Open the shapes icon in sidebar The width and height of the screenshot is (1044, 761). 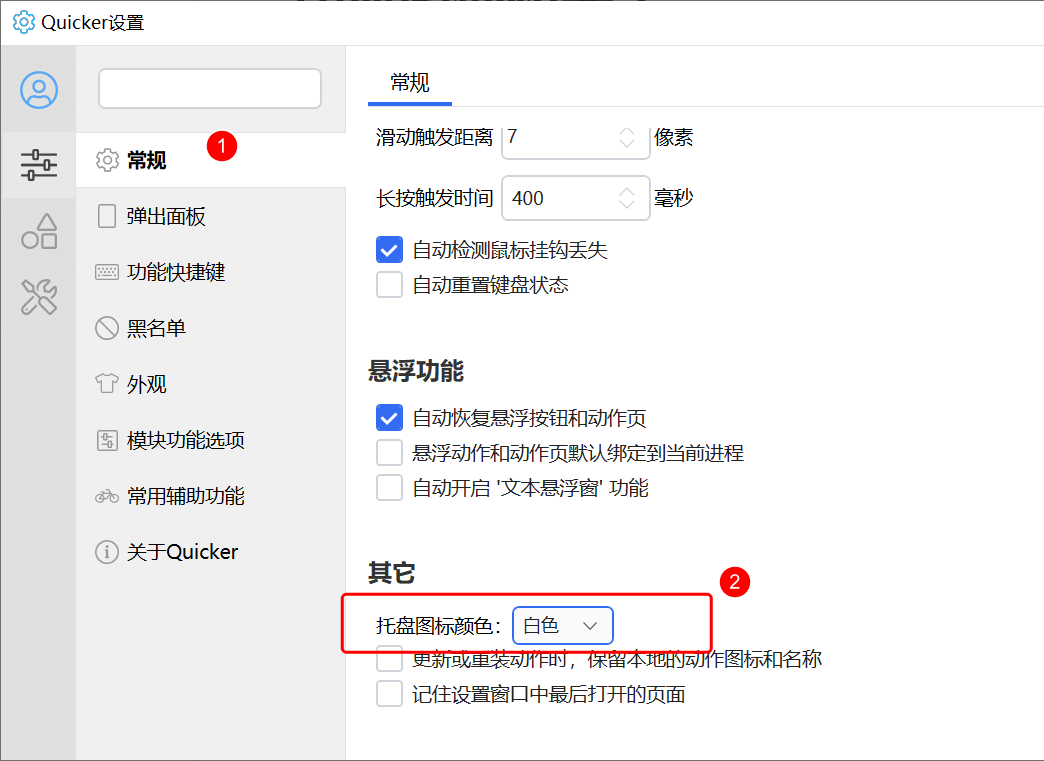[x=39, y=231]
